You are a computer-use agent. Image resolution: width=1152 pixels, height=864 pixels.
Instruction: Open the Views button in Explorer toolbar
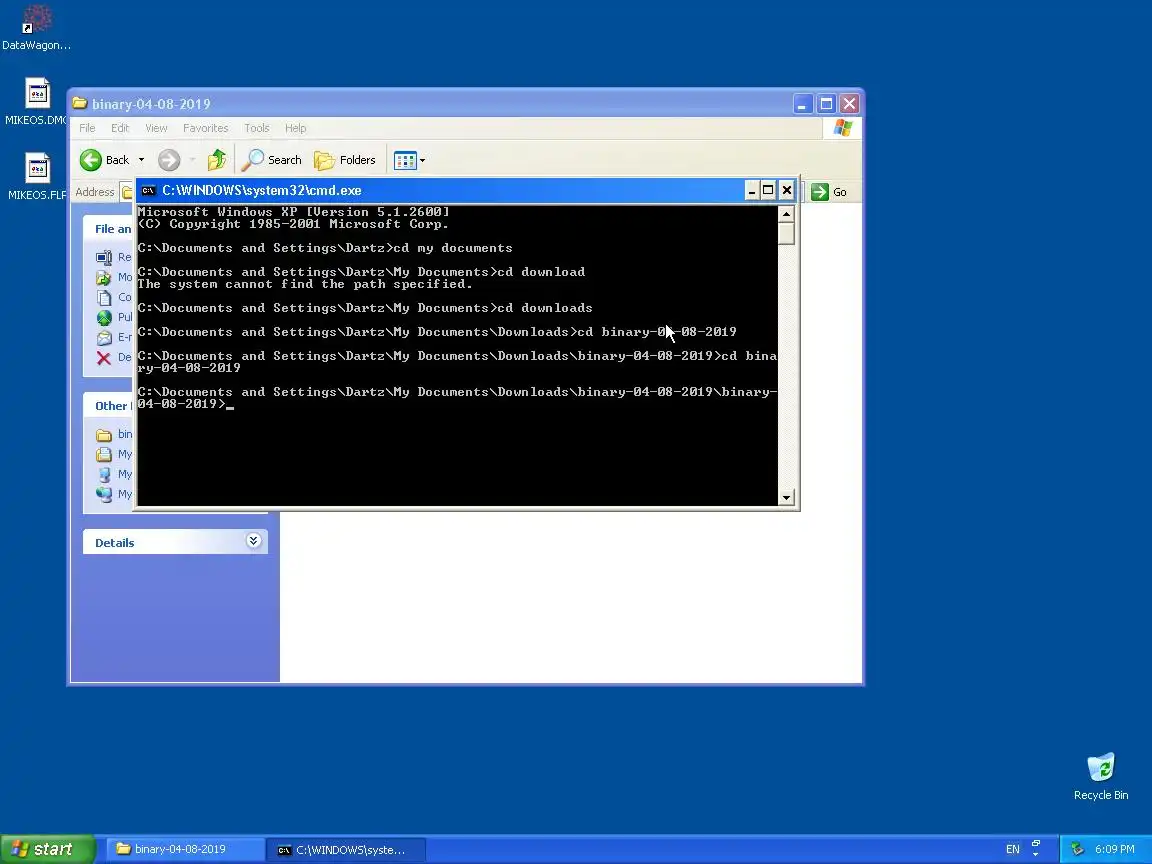pos(405,160)
